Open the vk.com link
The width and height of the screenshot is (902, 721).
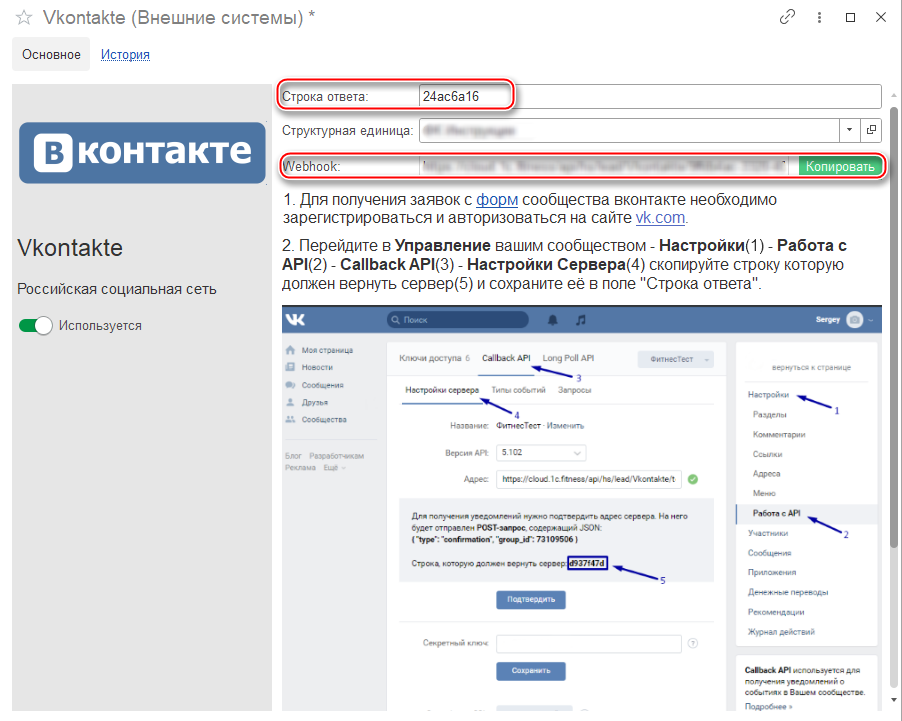[660, 218]
